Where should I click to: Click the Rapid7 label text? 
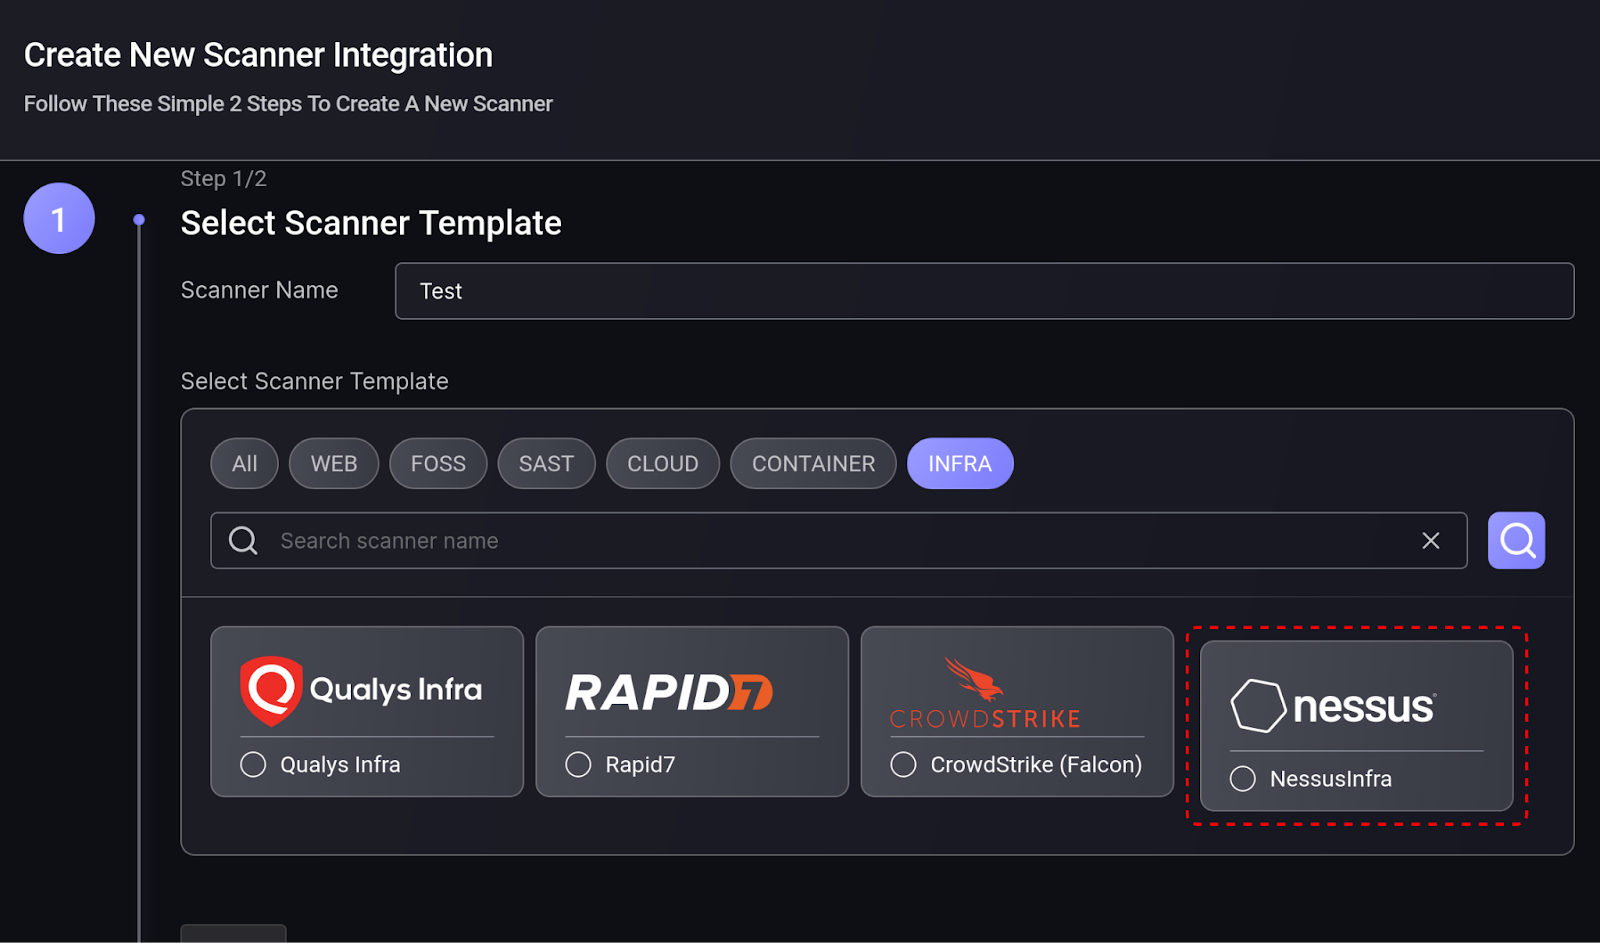(640, 765)
